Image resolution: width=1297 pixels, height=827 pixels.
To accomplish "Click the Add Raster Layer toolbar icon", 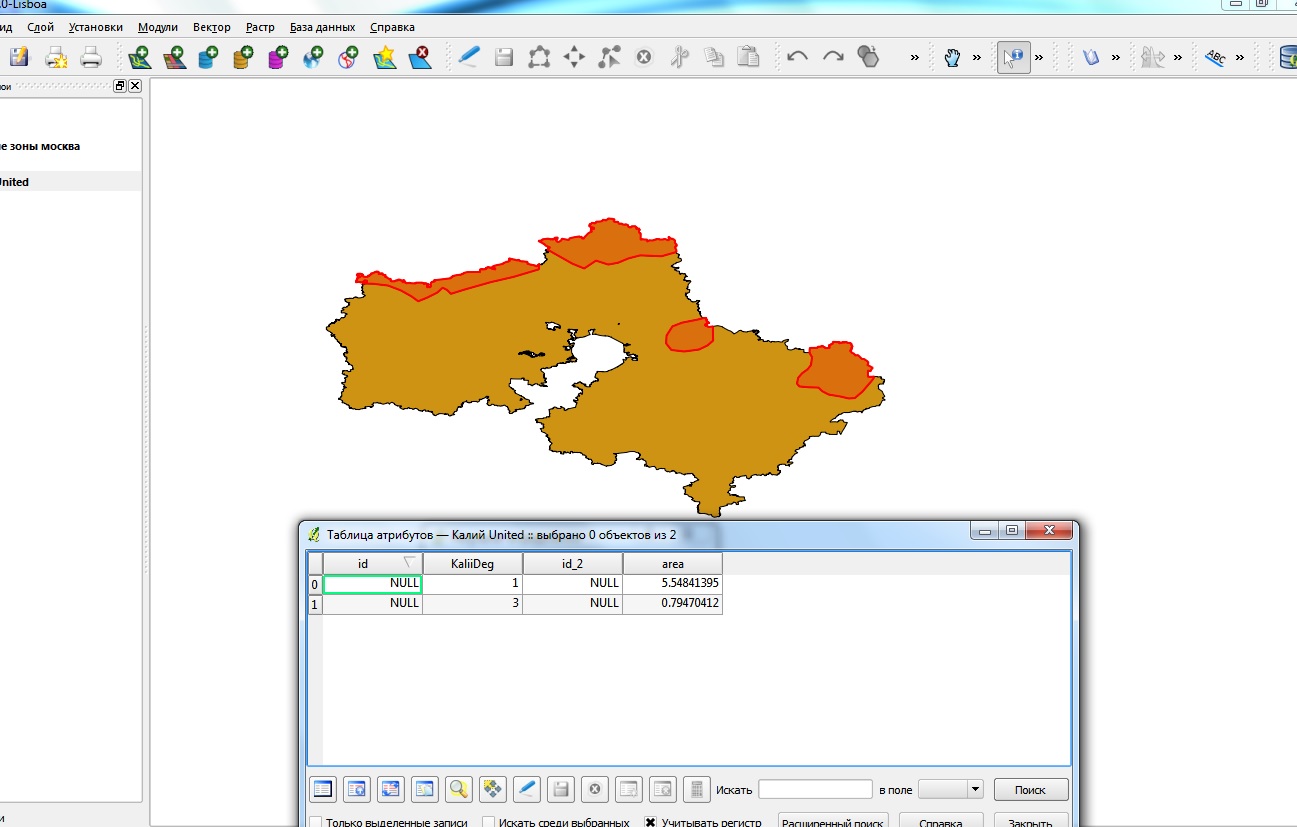I will (174, 57).
